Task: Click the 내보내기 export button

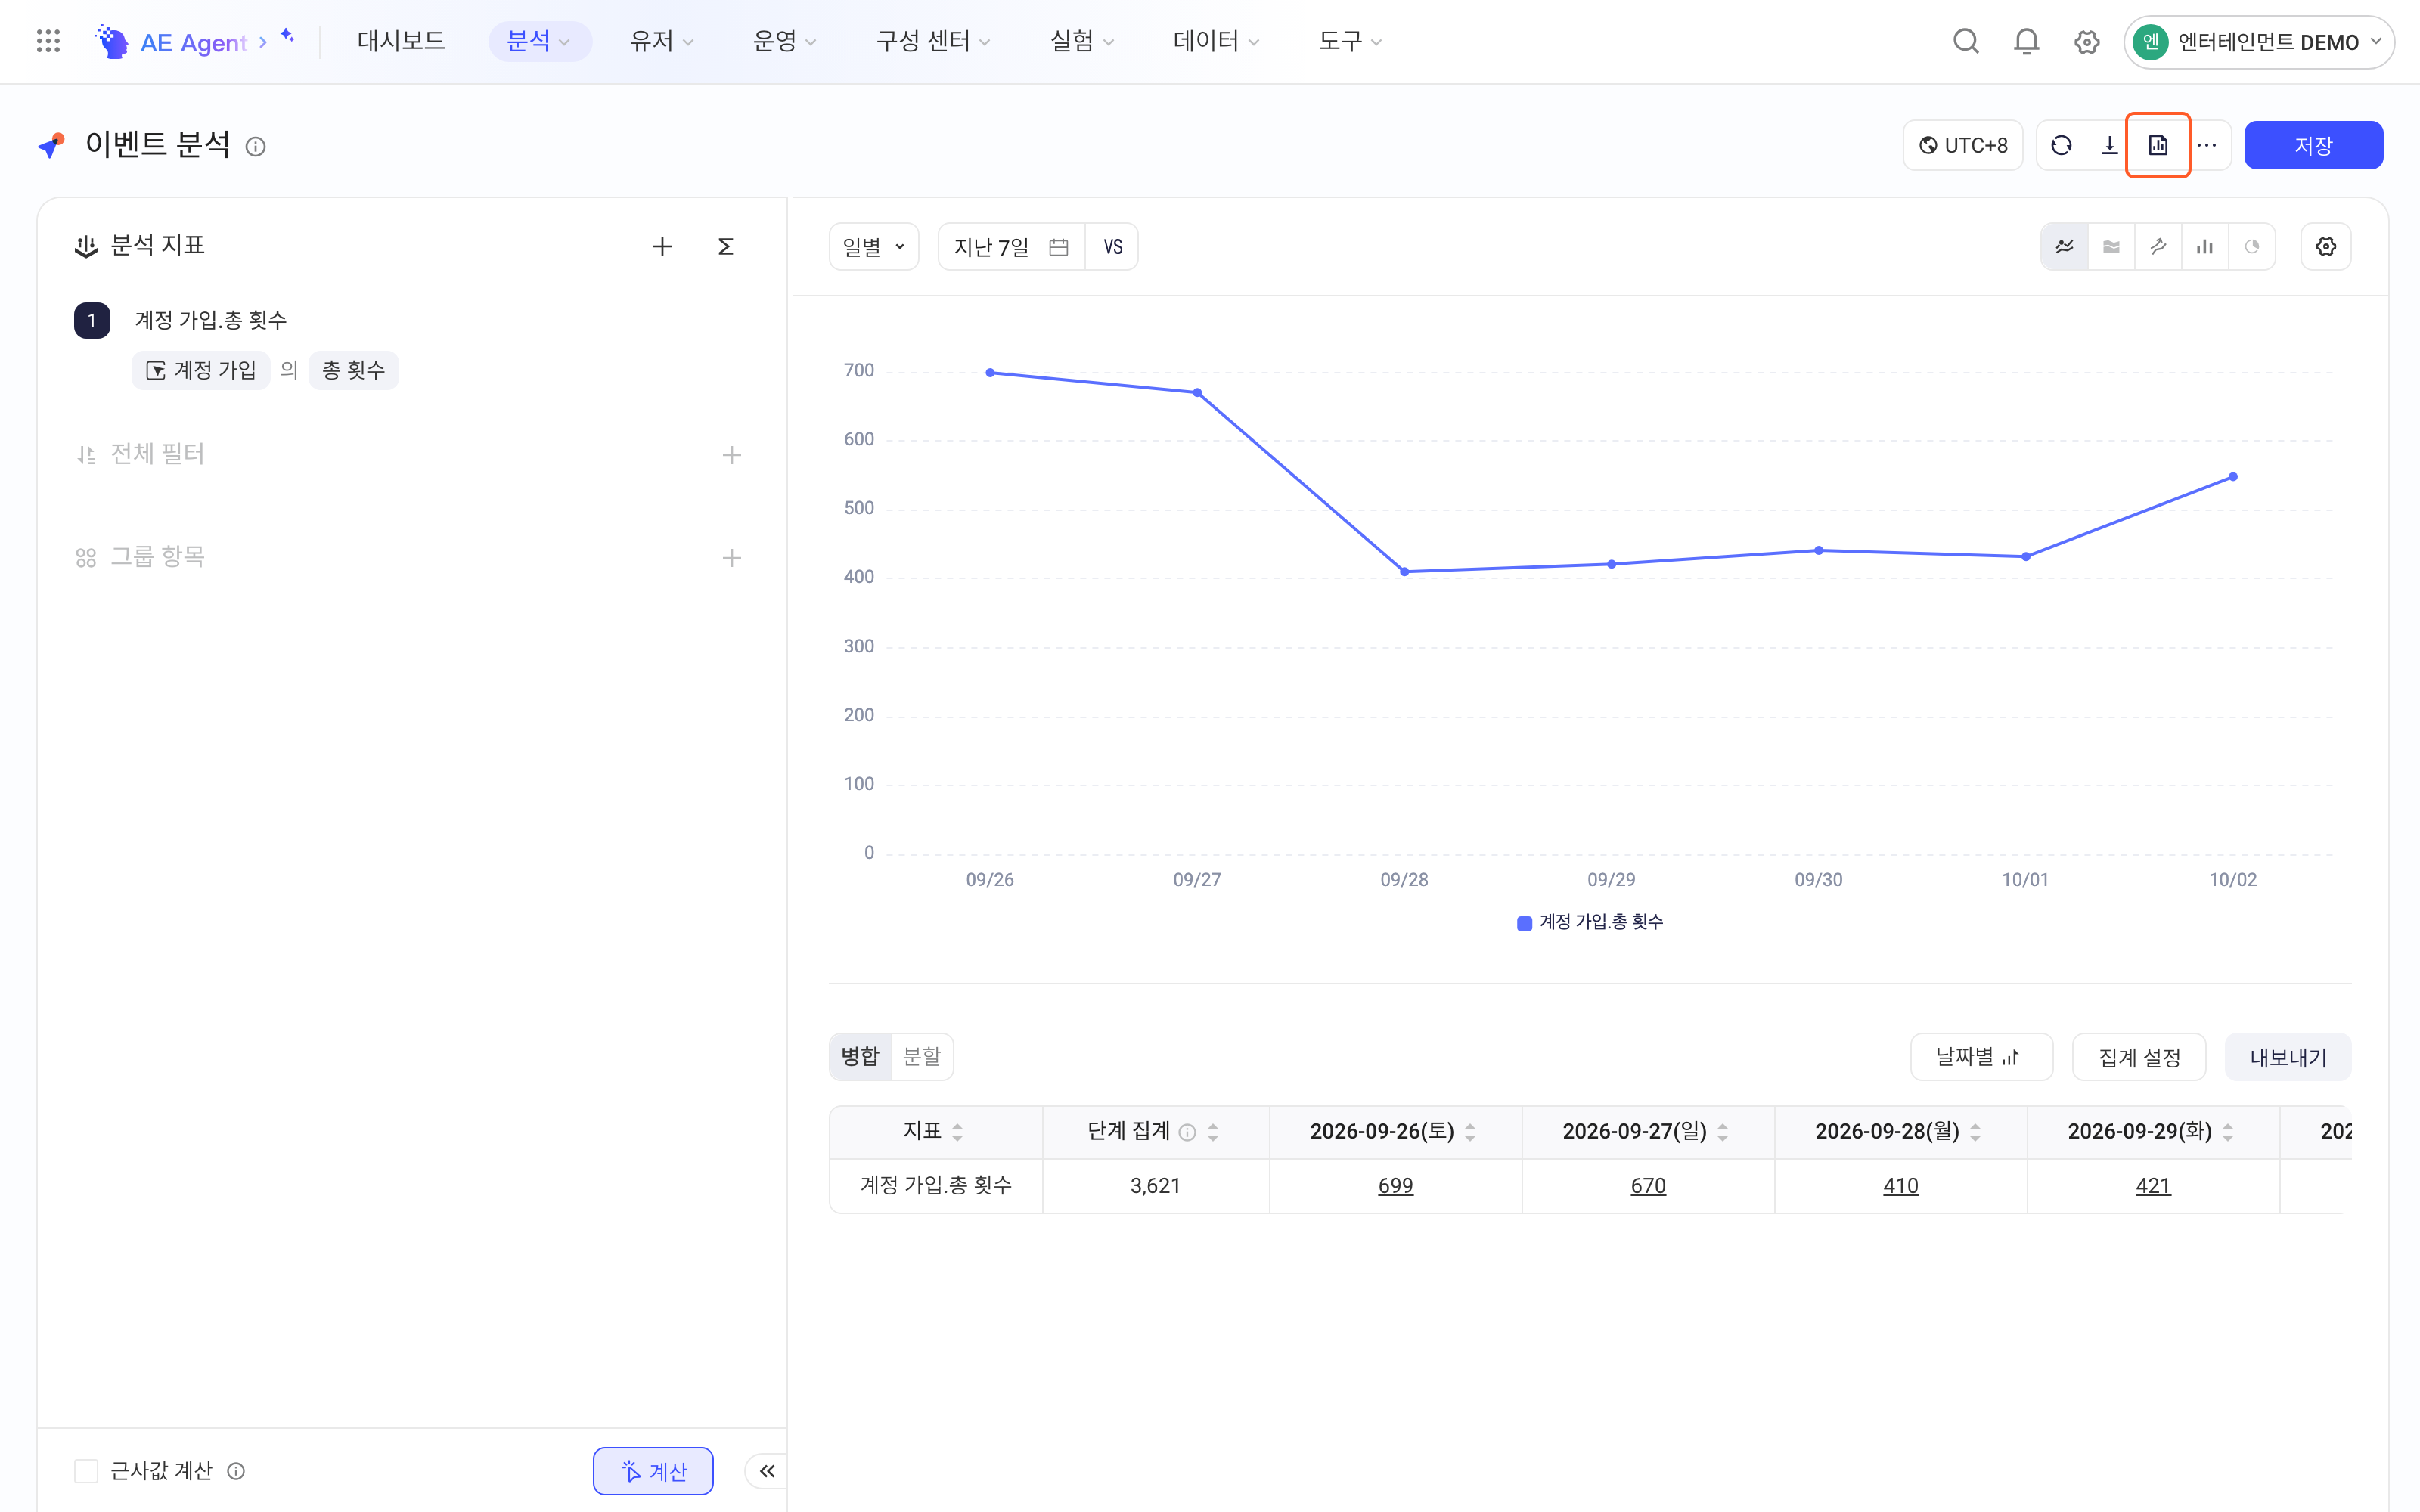Action: point(2288,1057)
